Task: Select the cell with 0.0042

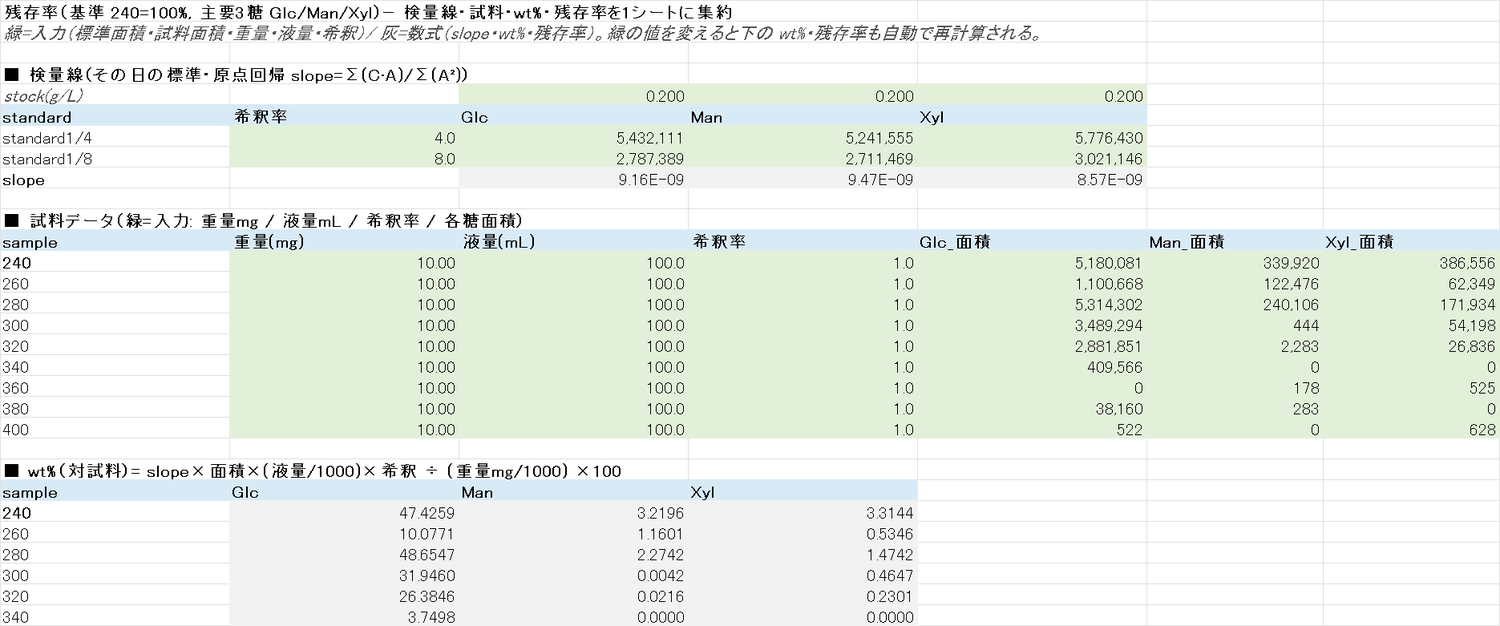Action: point(573,576)
